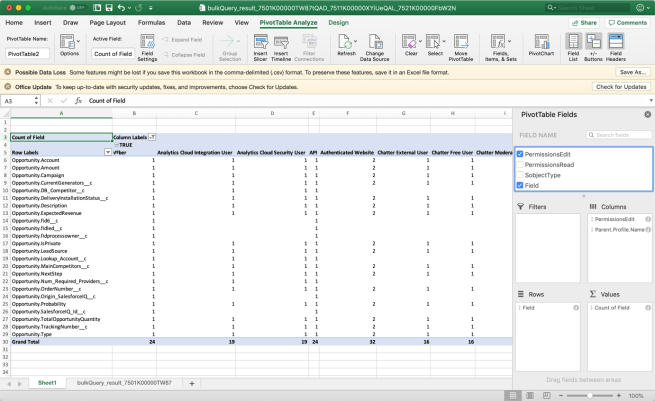This screenshot has height=401, width=655.
Task: Click the Save As... button
Action: point(632,72)
